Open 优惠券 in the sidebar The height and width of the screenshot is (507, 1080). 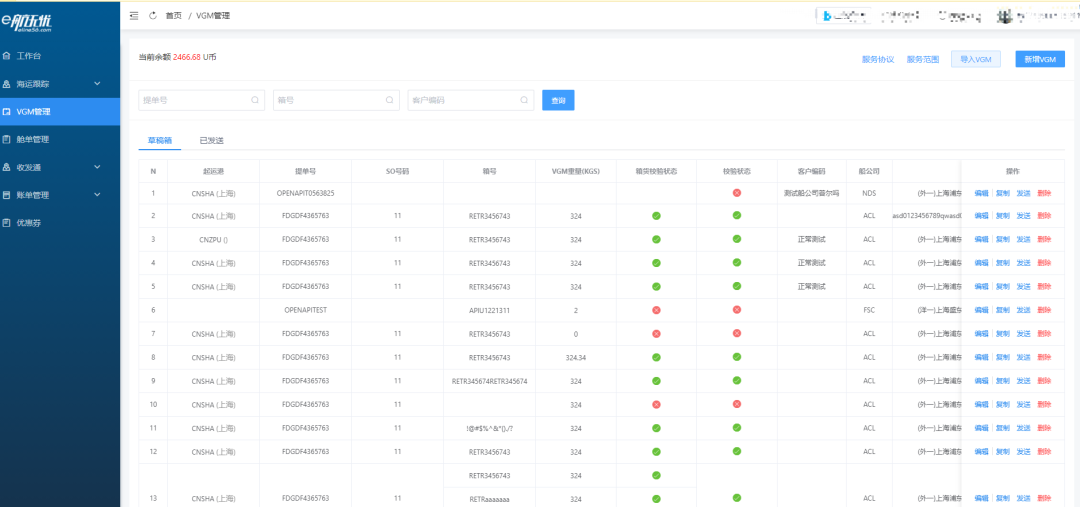(x=60, y=223)
